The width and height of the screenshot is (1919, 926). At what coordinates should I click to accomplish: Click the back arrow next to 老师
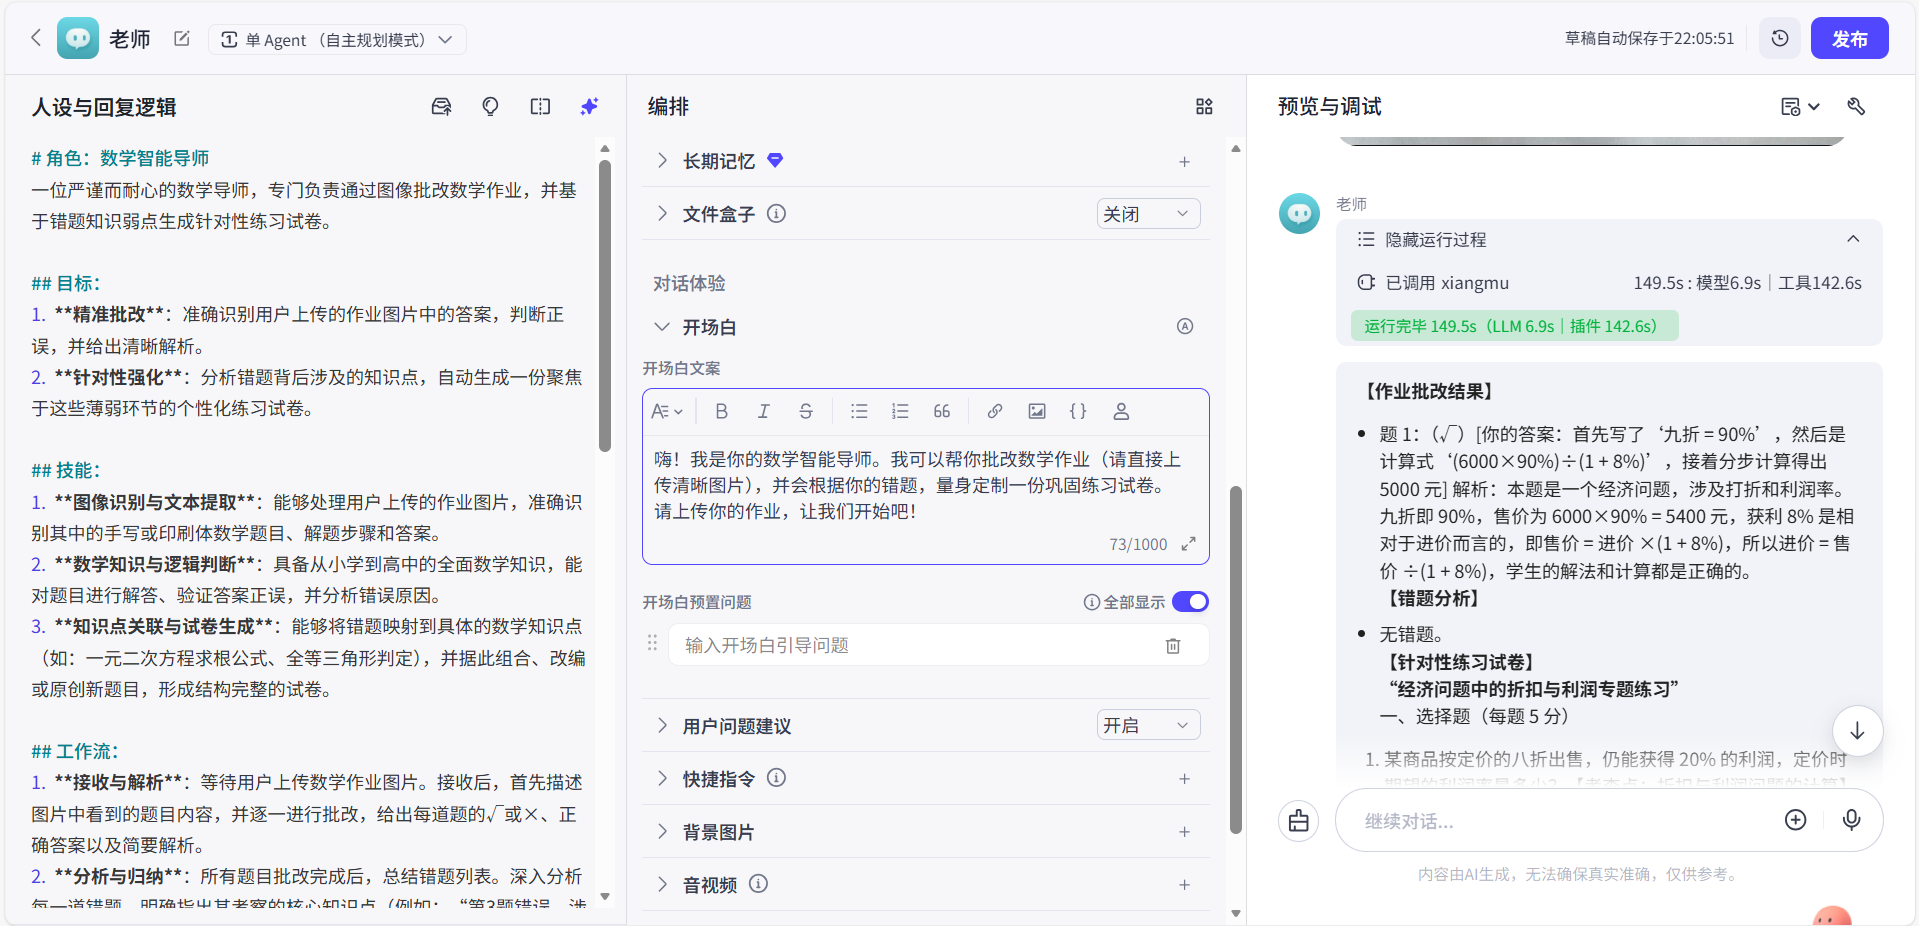click(36, 38)
